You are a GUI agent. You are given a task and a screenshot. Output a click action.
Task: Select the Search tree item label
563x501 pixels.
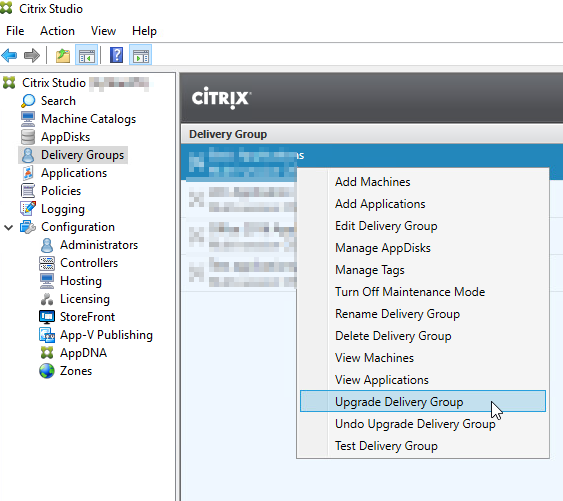[x=58, y=101]
